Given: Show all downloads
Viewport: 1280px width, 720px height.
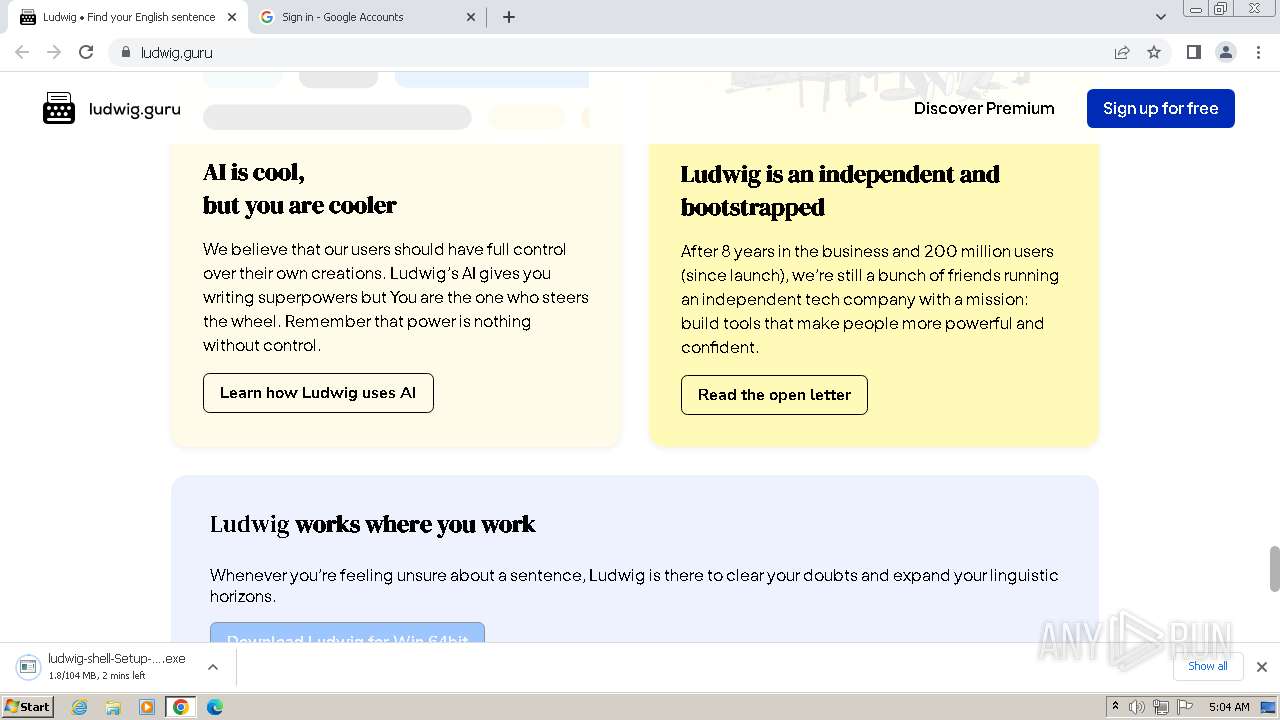Looking at the screenshot, I should click(1208, 666).
